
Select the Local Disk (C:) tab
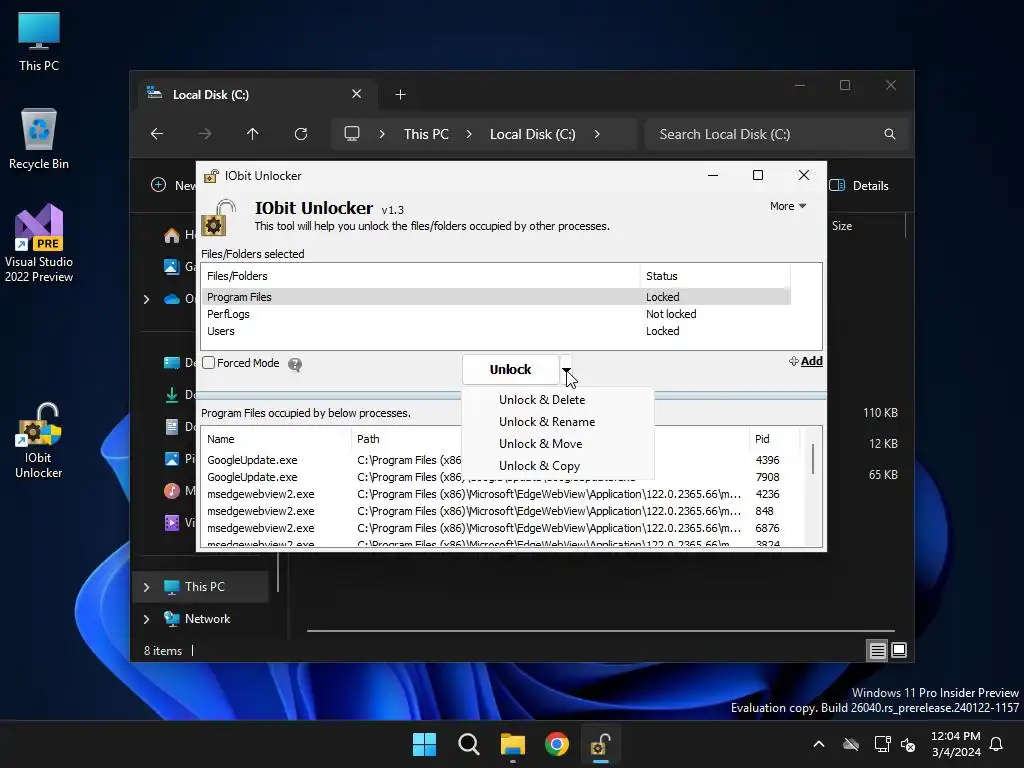[255, 95]
